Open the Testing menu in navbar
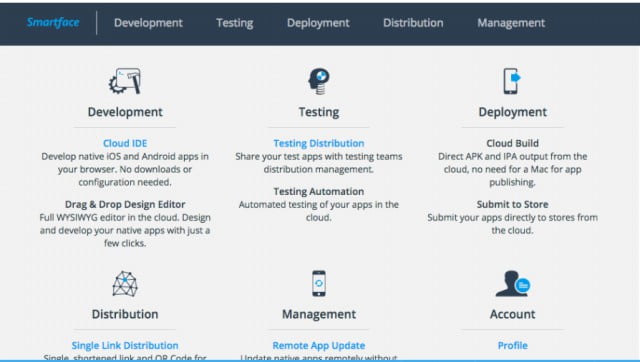640x362 pixels. point(235,23)
